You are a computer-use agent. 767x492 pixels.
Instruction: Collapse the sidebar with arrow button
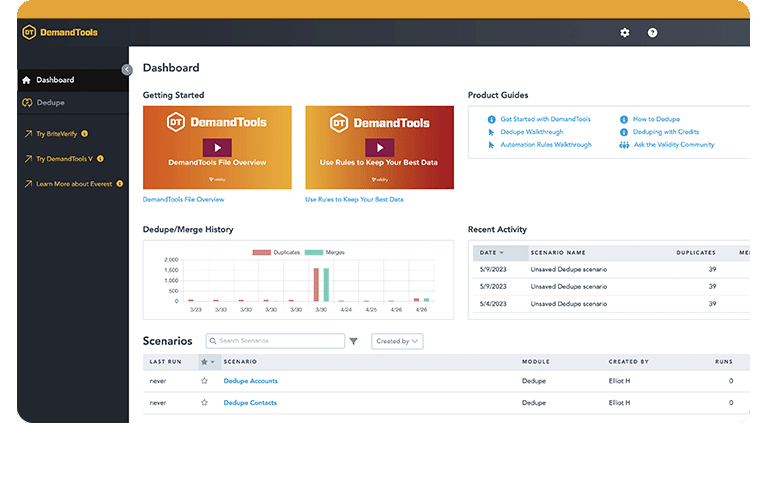pyautogui.click(x=127, y=69)
